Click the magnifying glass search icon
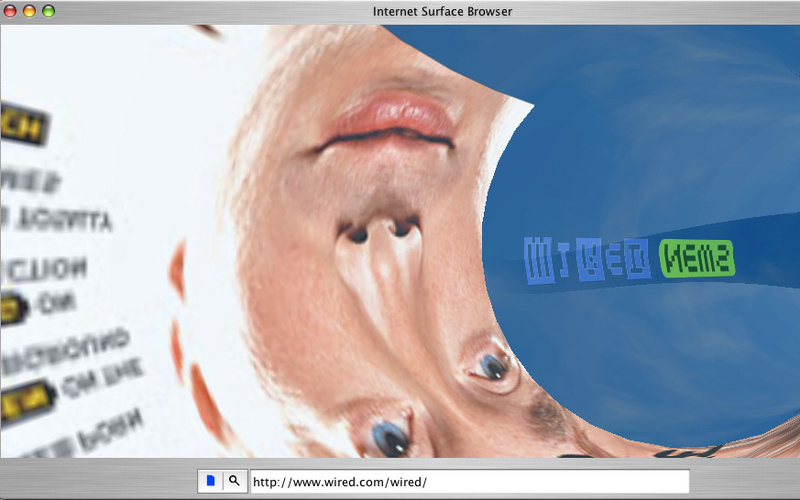This screenshot has height=500, width=800. (x=235, y=481)
